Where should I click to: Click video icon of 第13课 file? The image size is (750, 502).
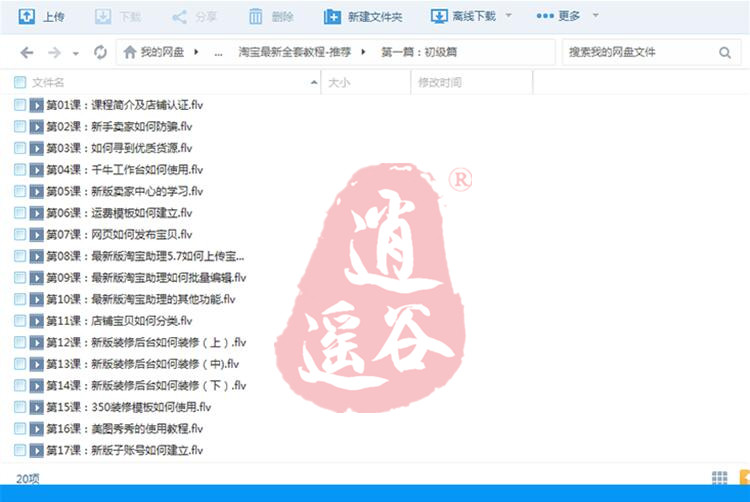[36, 364]
